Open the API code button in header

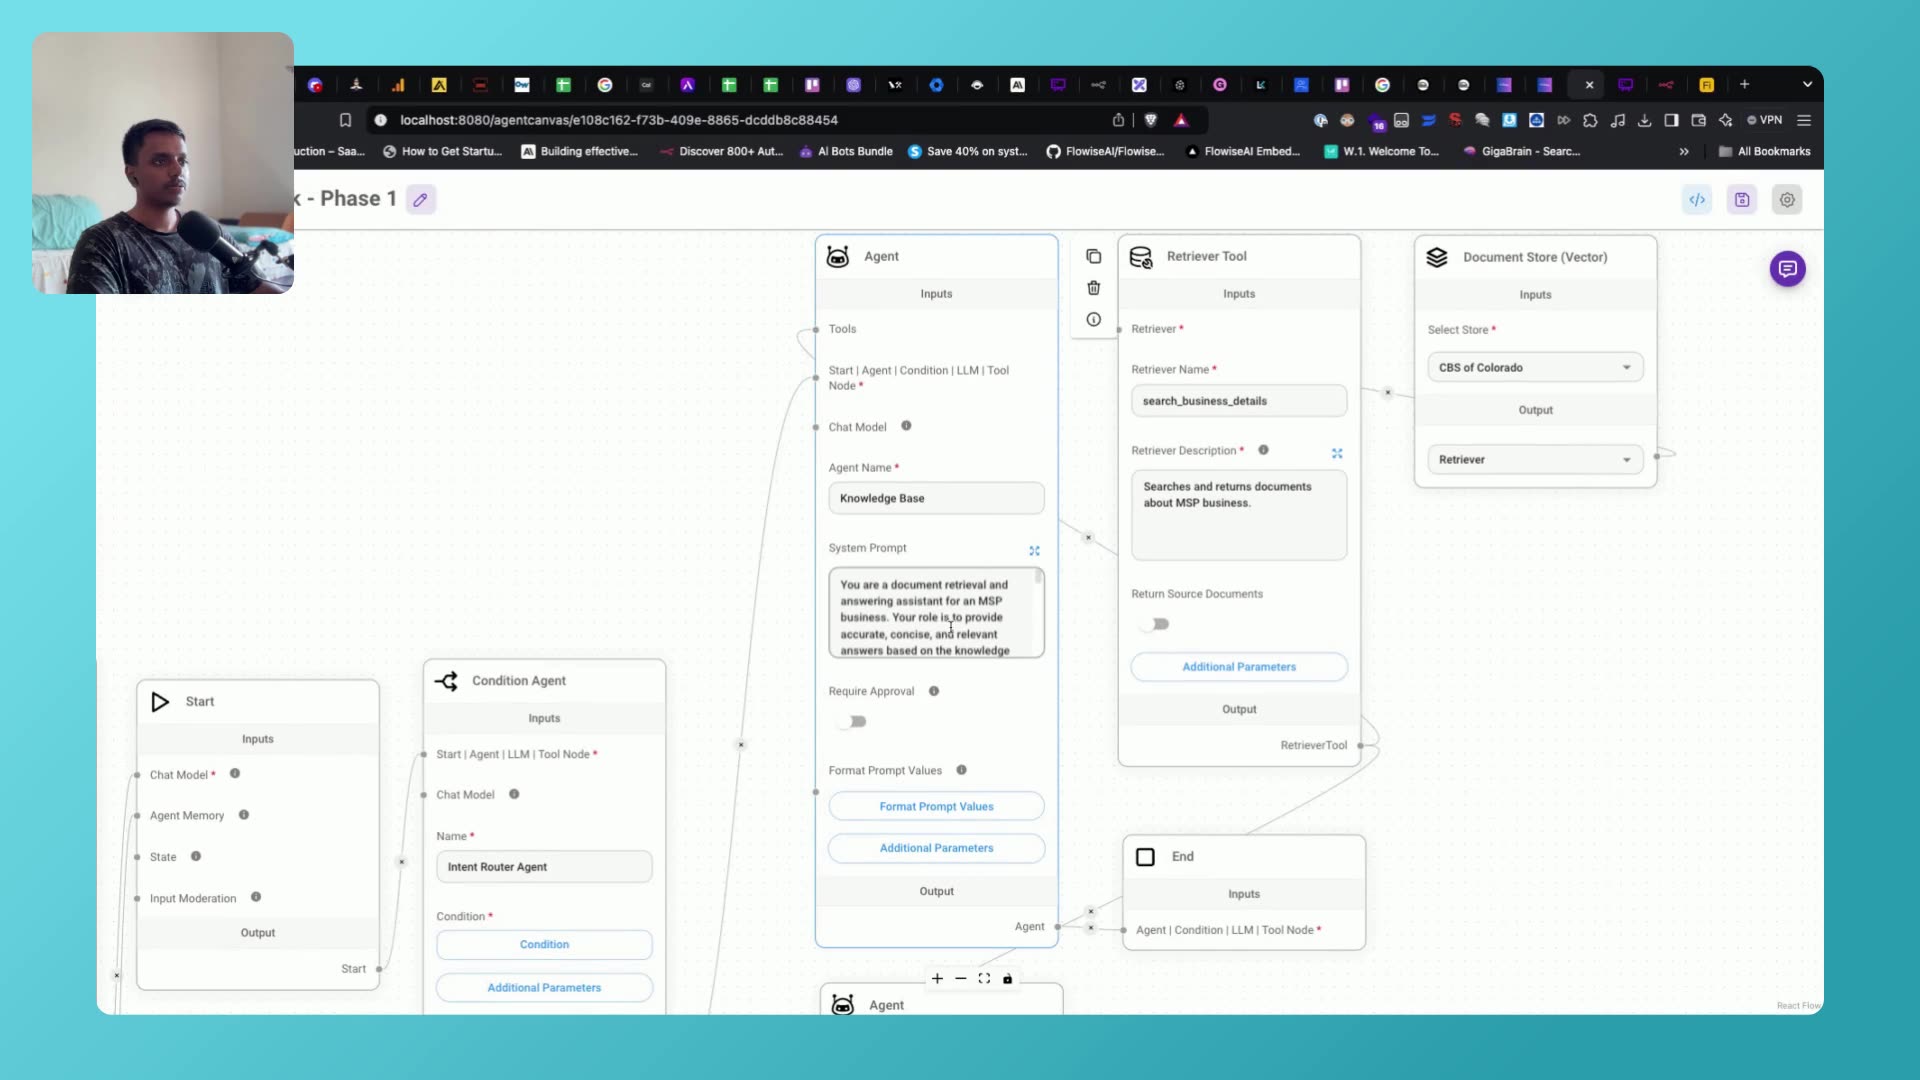pos(1697,200)
